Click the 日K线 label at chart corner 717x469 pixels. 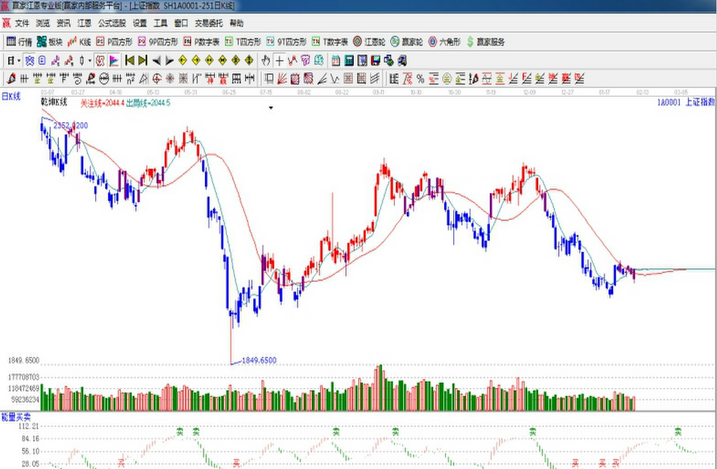tap(12, 95)
